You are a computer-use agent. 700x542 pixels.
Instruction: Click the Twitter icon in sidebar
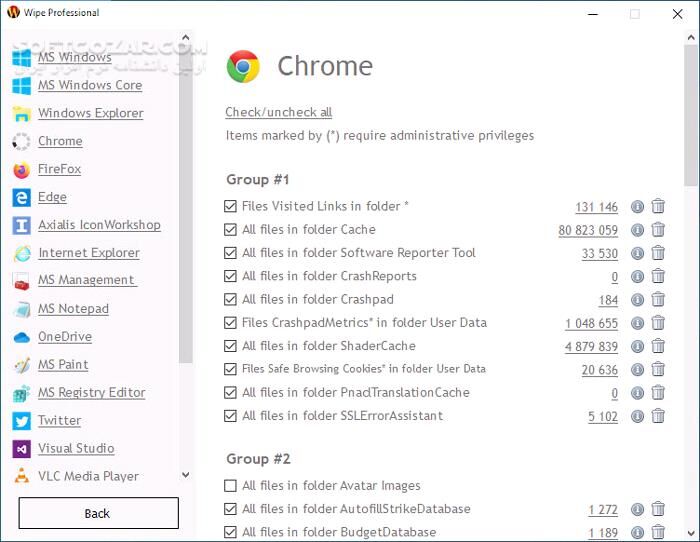tap(22, 421)
